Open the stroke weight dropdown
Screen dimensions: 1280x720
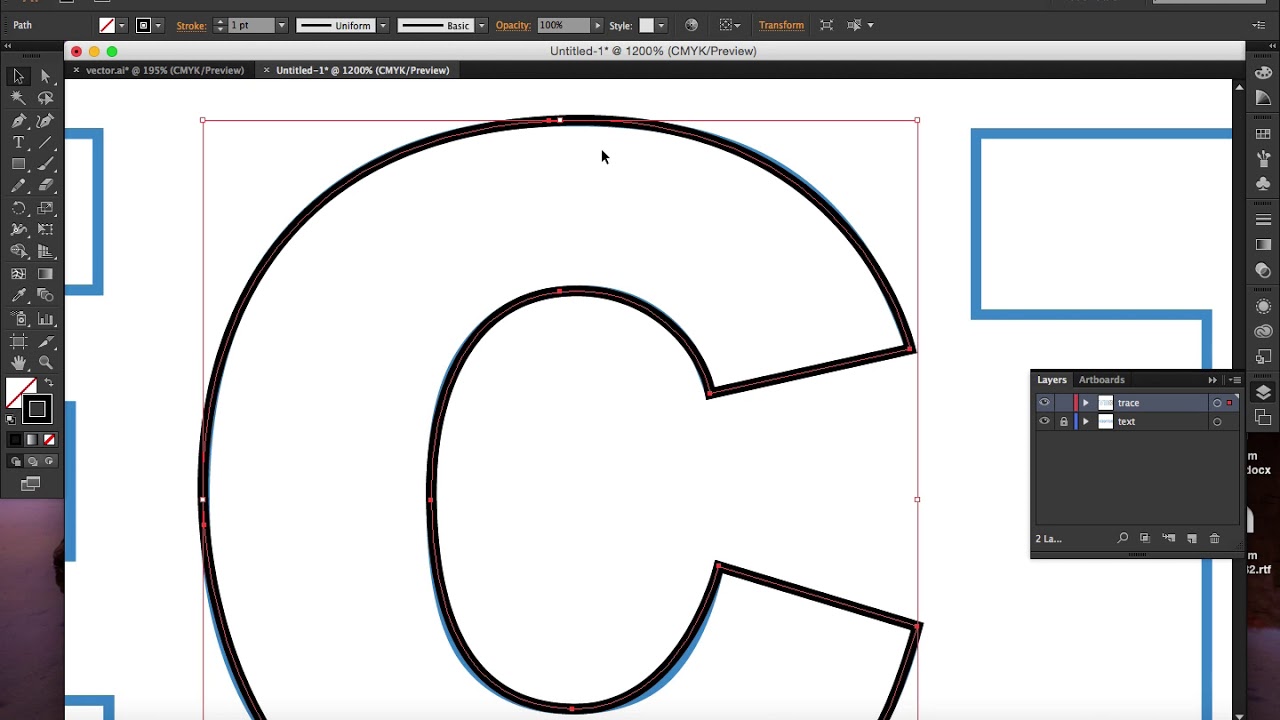tap(282, 25)
